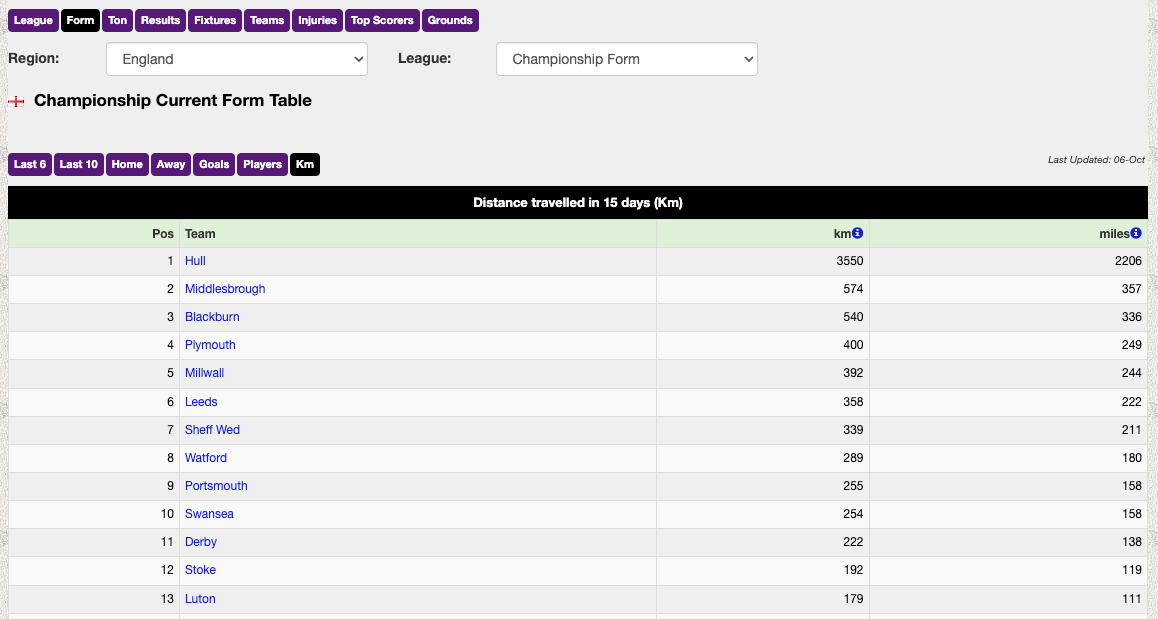Viewport: 1158px width, 619px height.
Task: Open the Luton team link
Action: coord(200,599)
